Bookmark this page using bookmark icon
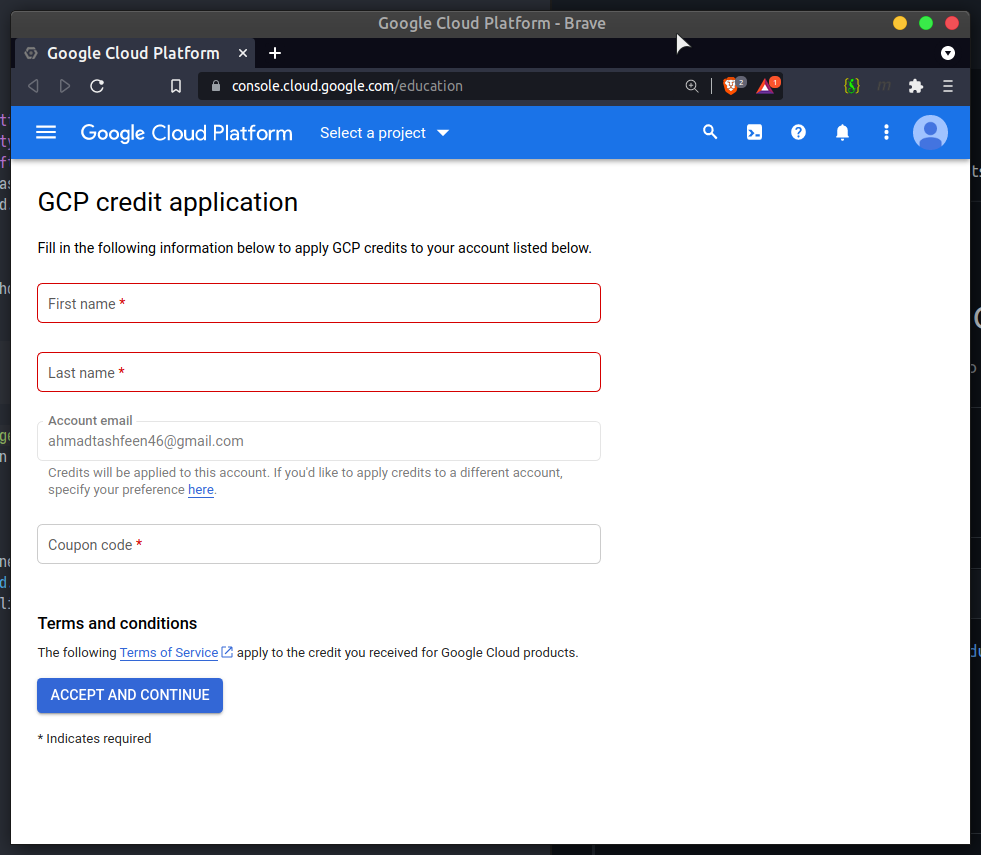Screen dimensions: 981x855 point(176,86)
